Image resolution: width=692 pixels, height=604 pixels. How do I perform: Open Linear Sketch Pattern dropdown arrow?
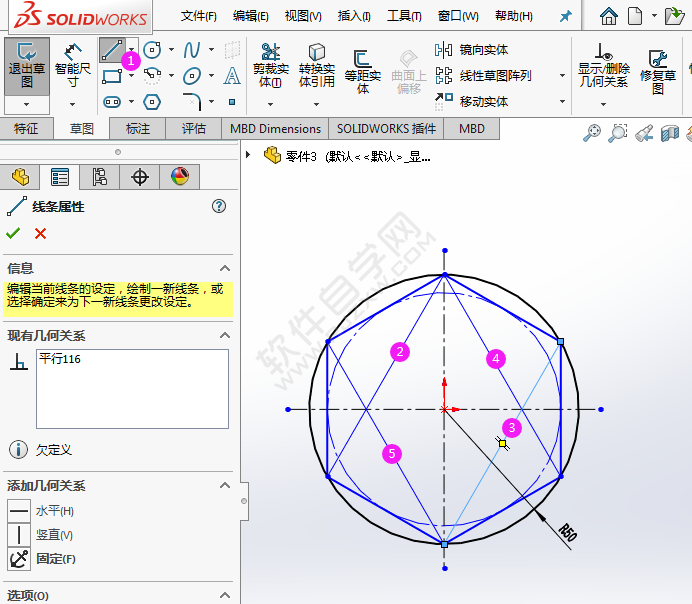(x=562, y=76)
